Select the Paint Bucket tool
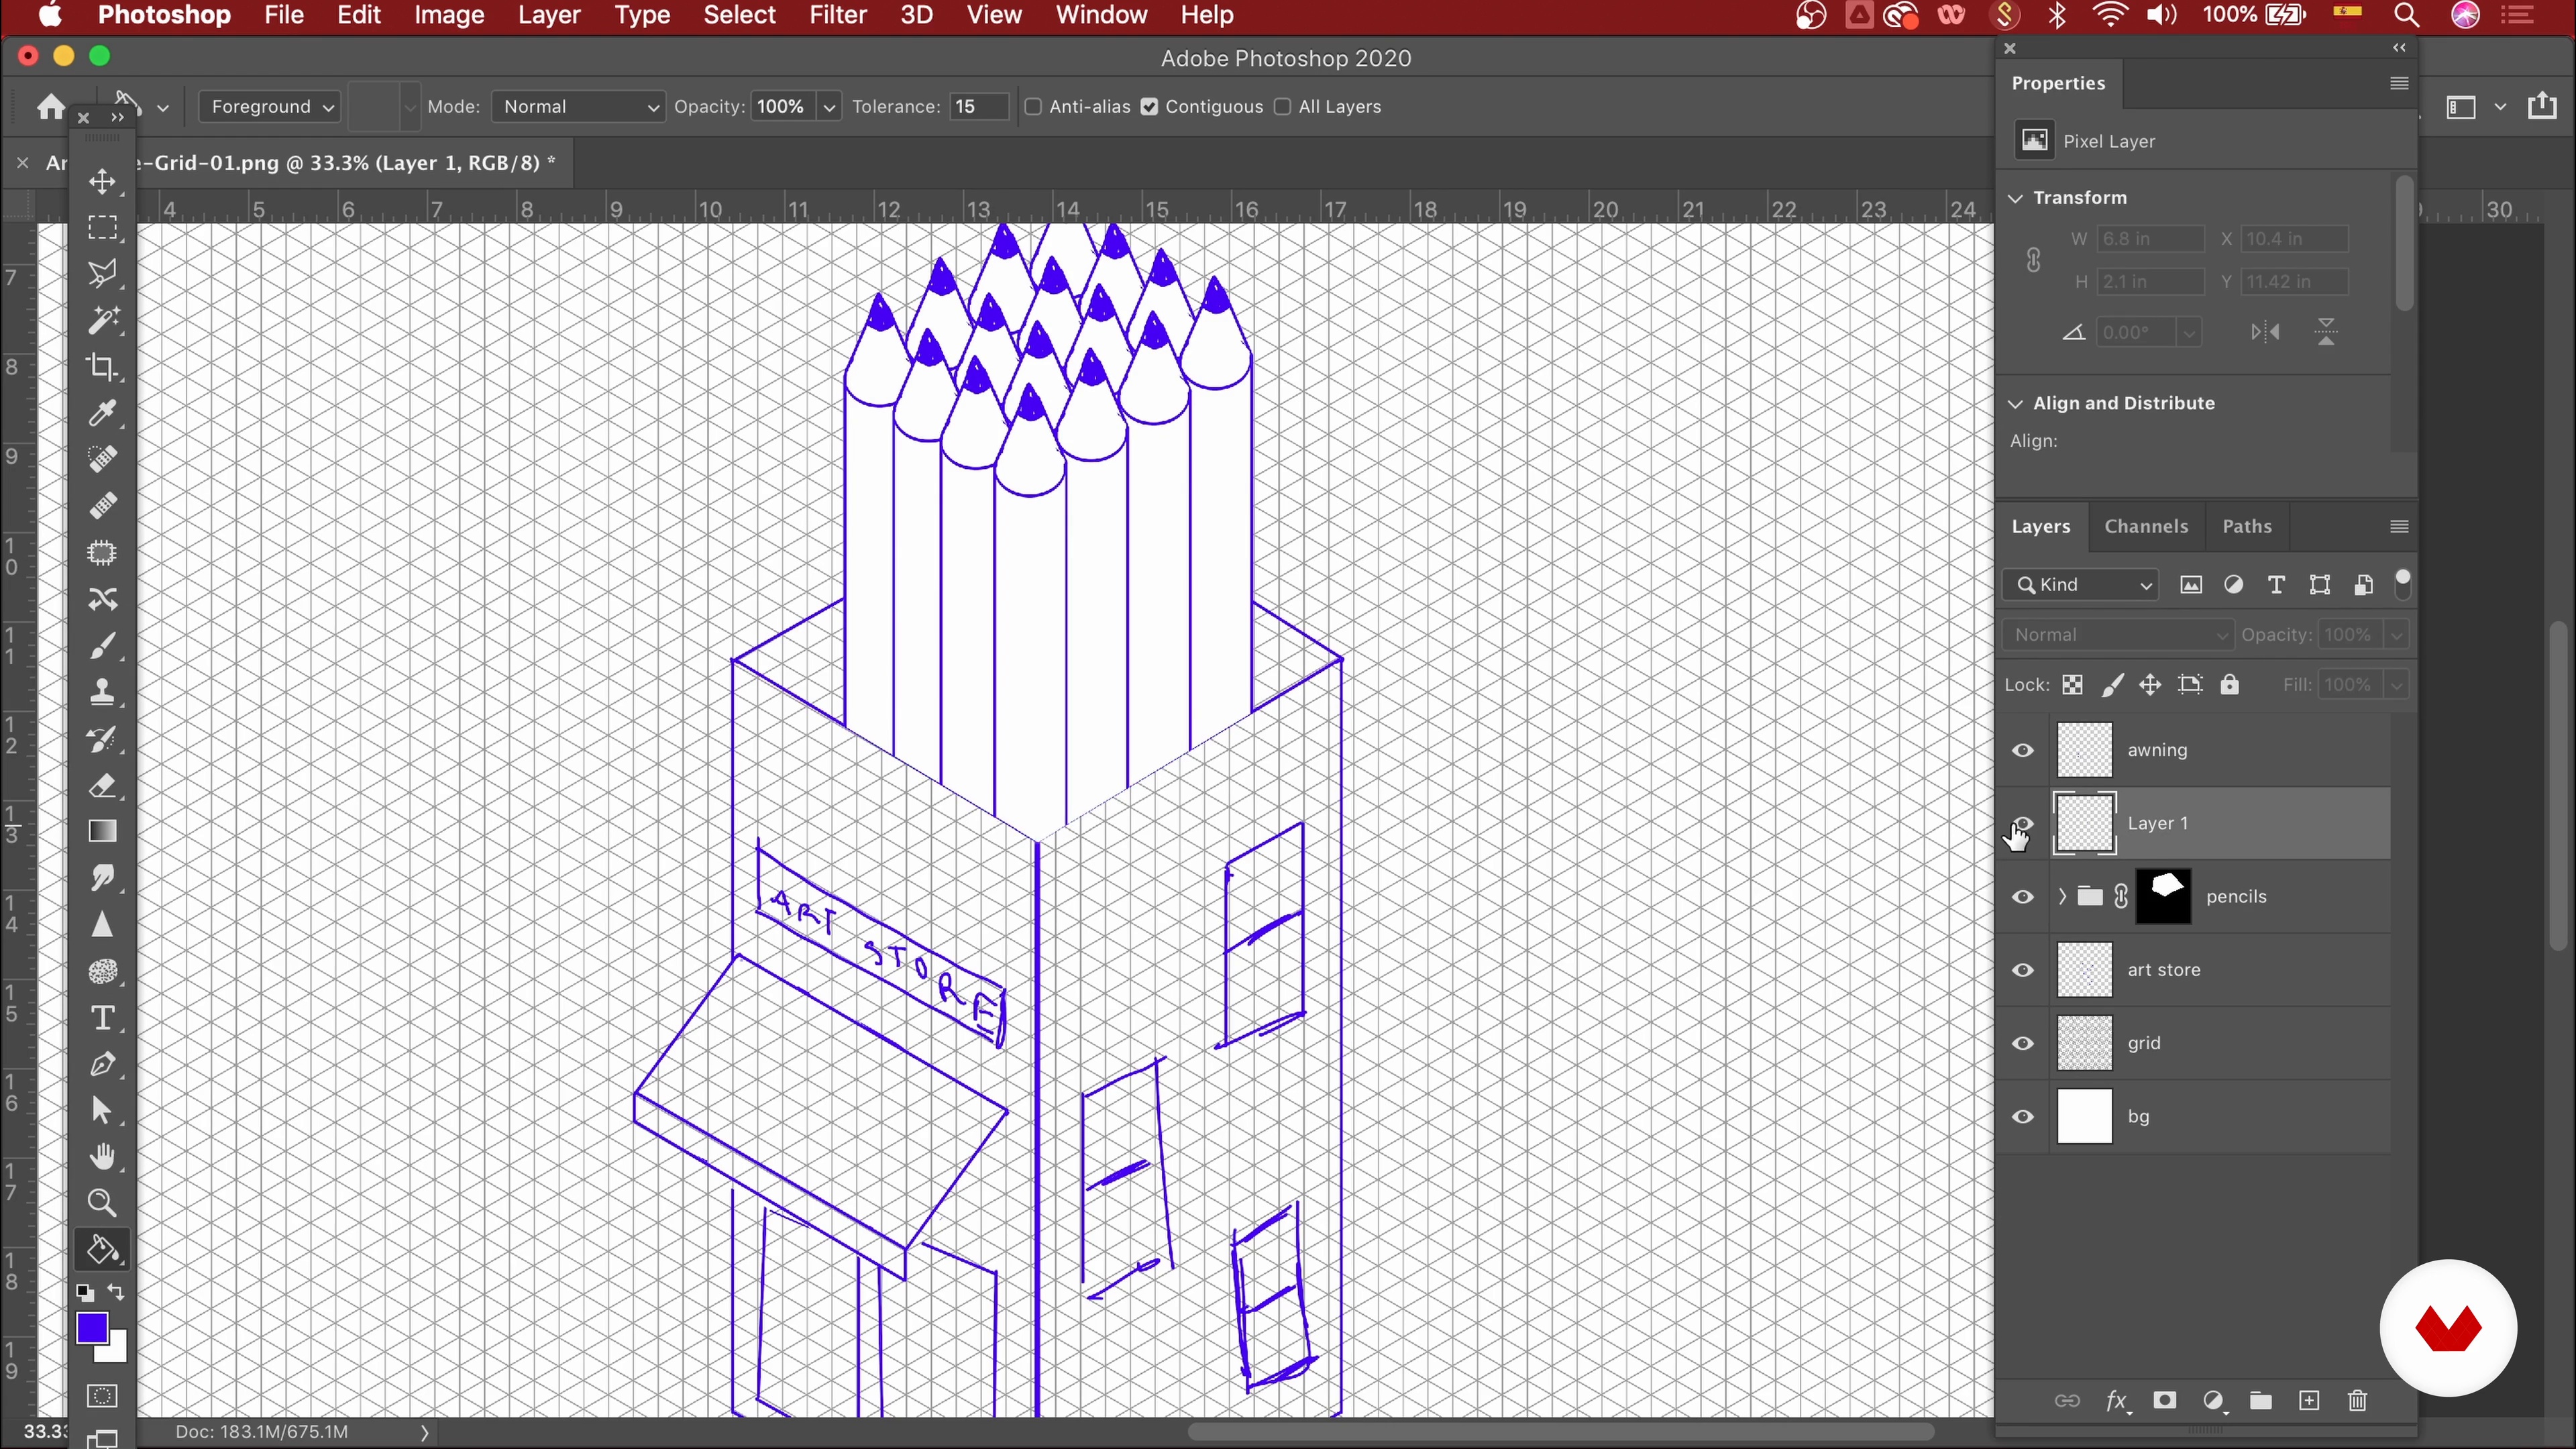 click(102, 1250)
